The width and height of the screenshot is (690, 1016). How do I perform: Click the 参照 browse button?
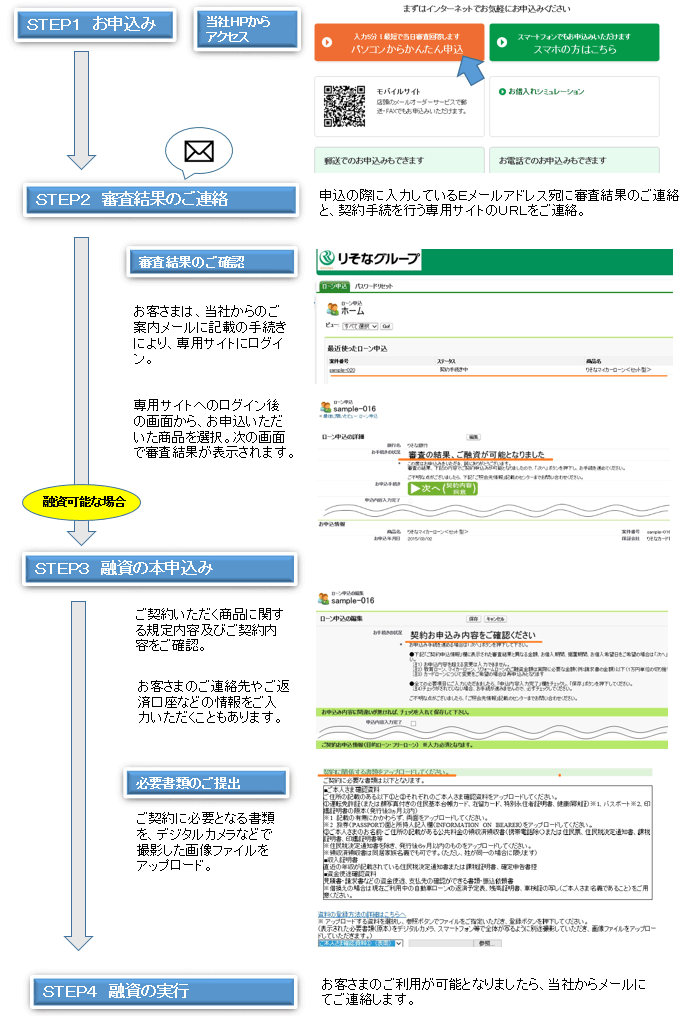pos(484,942)
